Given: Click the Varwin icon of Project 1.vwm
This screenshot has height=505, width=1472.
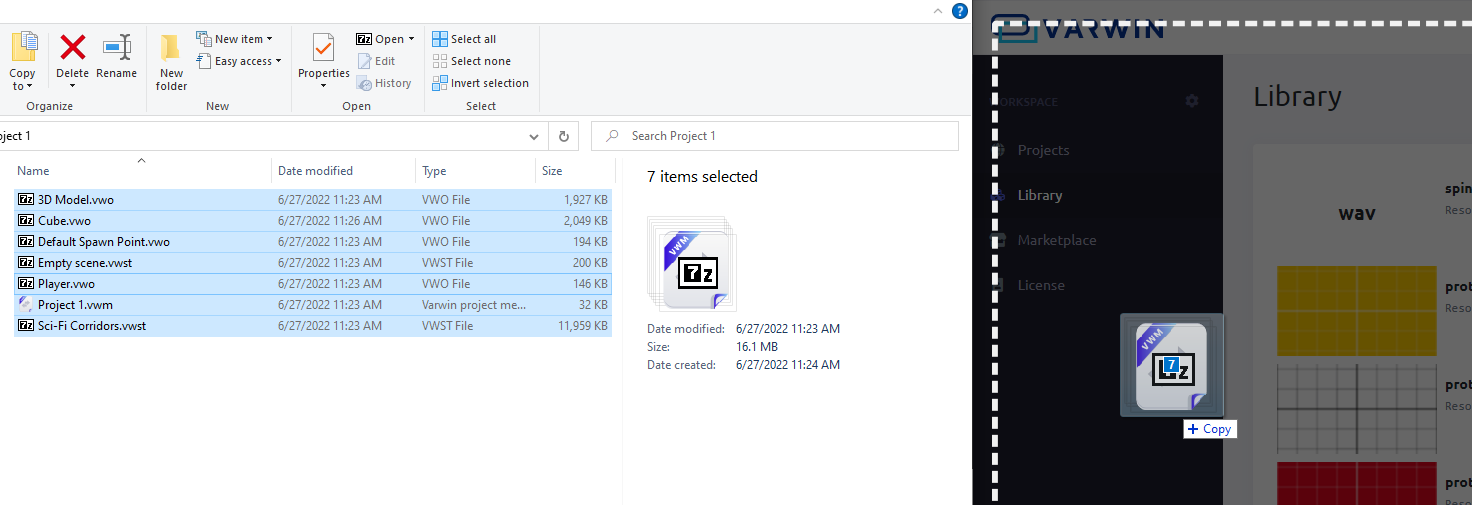Looking at the screenshot, I should pos(26,305).
